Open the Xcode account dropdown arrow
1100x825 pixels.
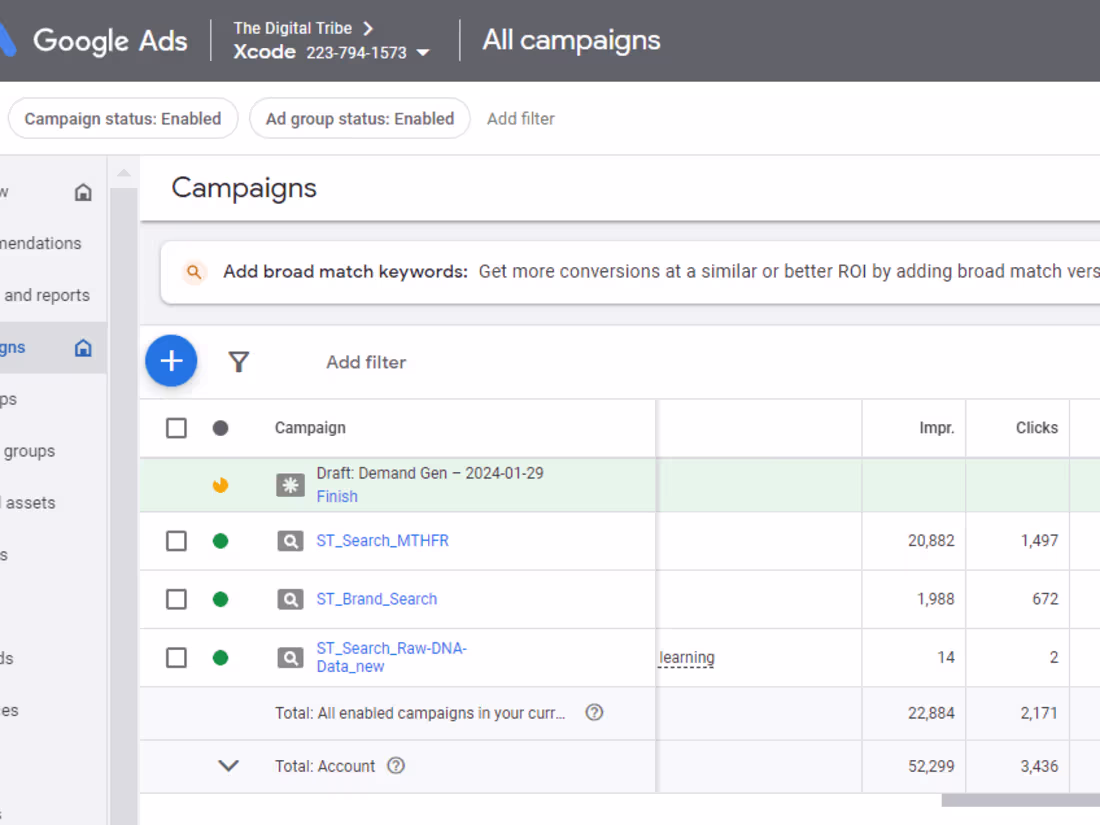click(422, 53)
